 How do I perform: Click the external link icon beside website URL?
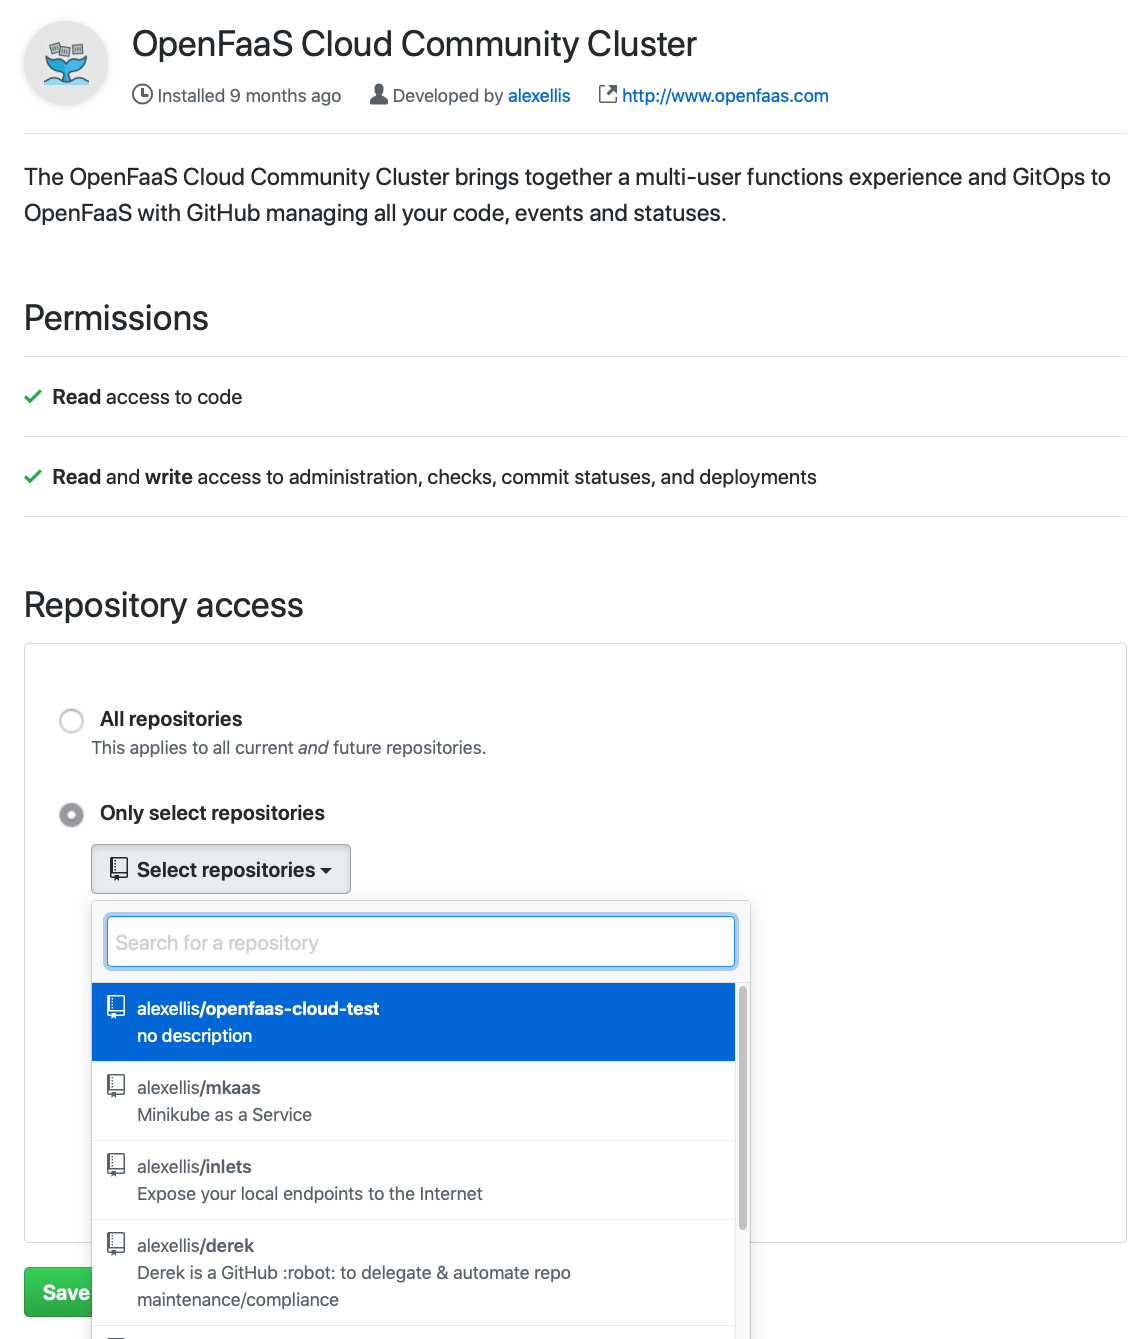(x=607, y=94)
